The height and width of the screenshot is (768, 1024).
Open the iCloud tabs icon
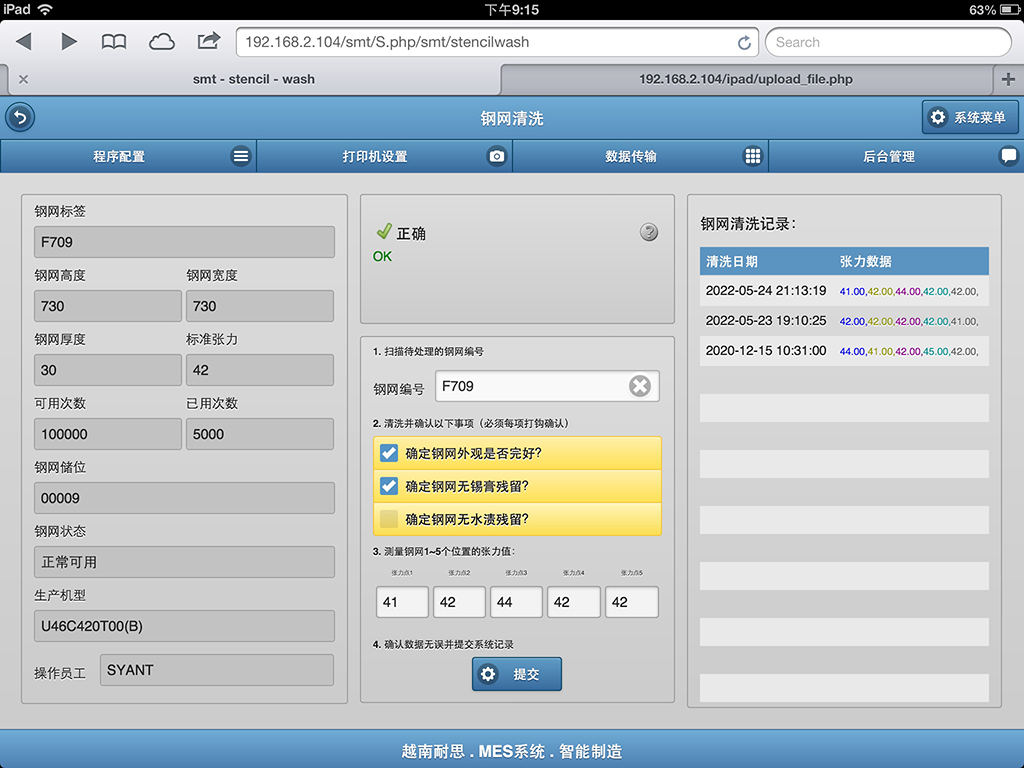tap(161, 42)
